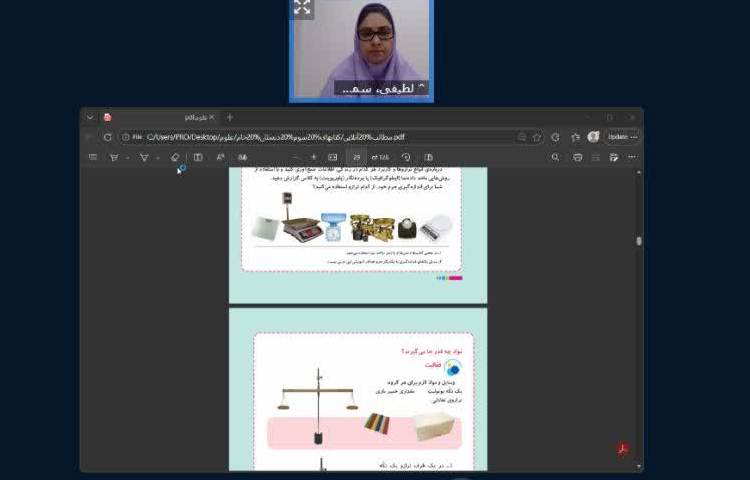View the file info icon in address bar
The height and width of the screenshot is (480, 750).
pos(125,137)
